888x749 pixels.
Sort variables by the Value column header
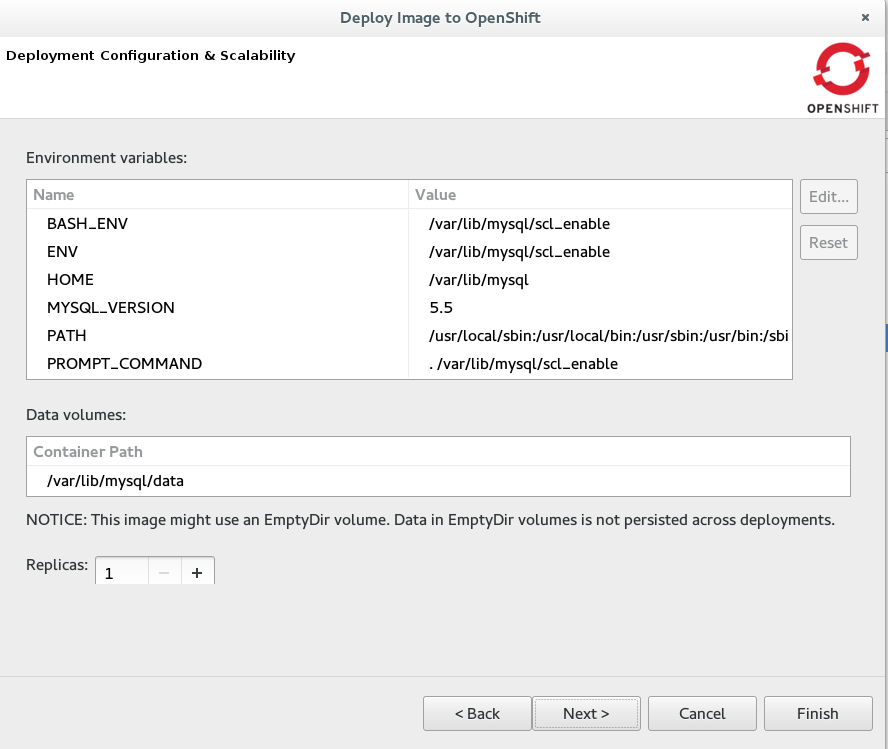(x=600, y=195)
